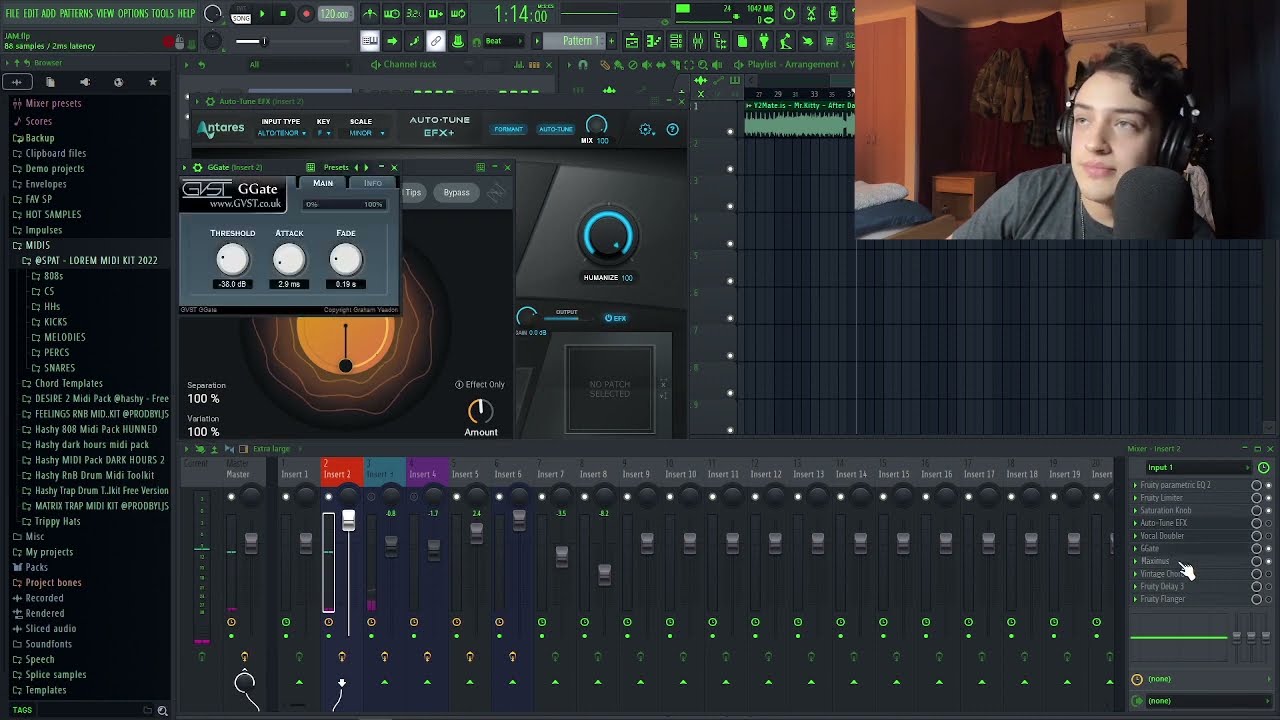
Task: Click the favorites star icon in browser
Action: tap(152, 82)
